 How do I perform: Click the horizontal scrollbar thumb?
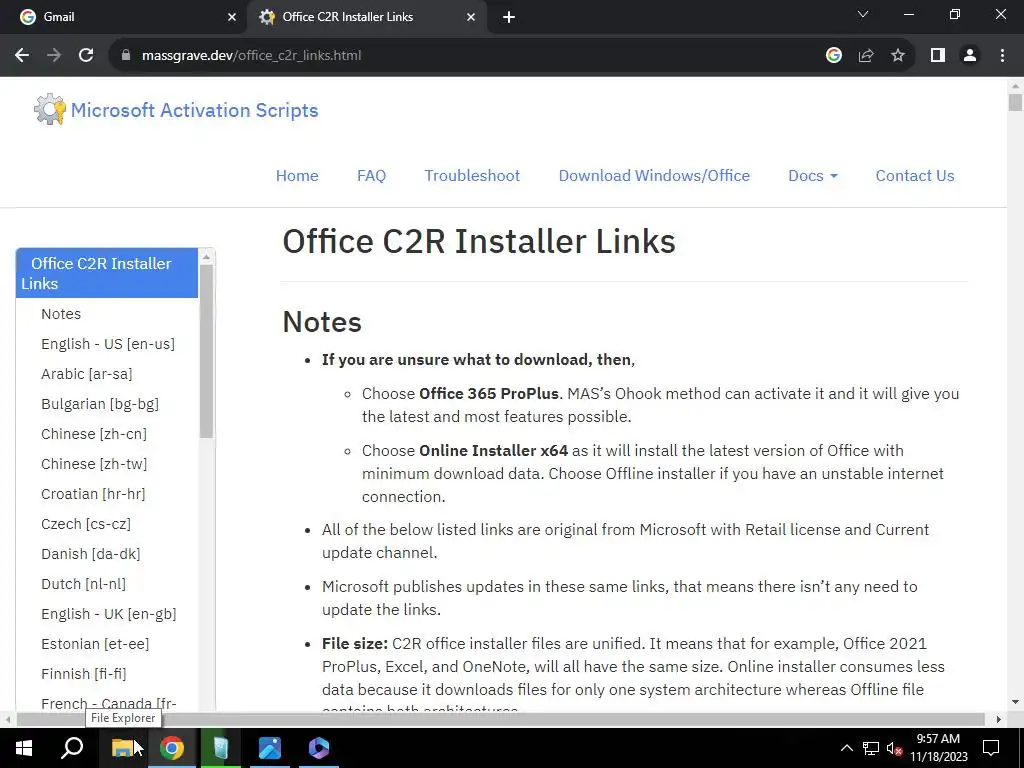coord(500,719)
